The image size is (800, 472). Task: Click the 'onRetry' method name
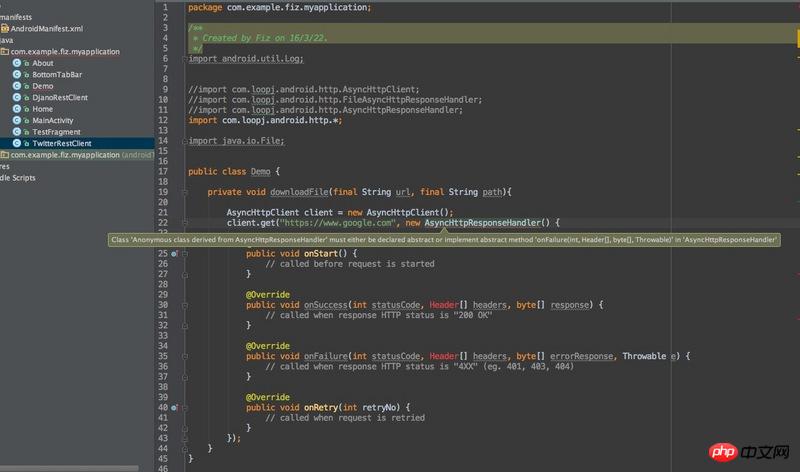point(320,408)
